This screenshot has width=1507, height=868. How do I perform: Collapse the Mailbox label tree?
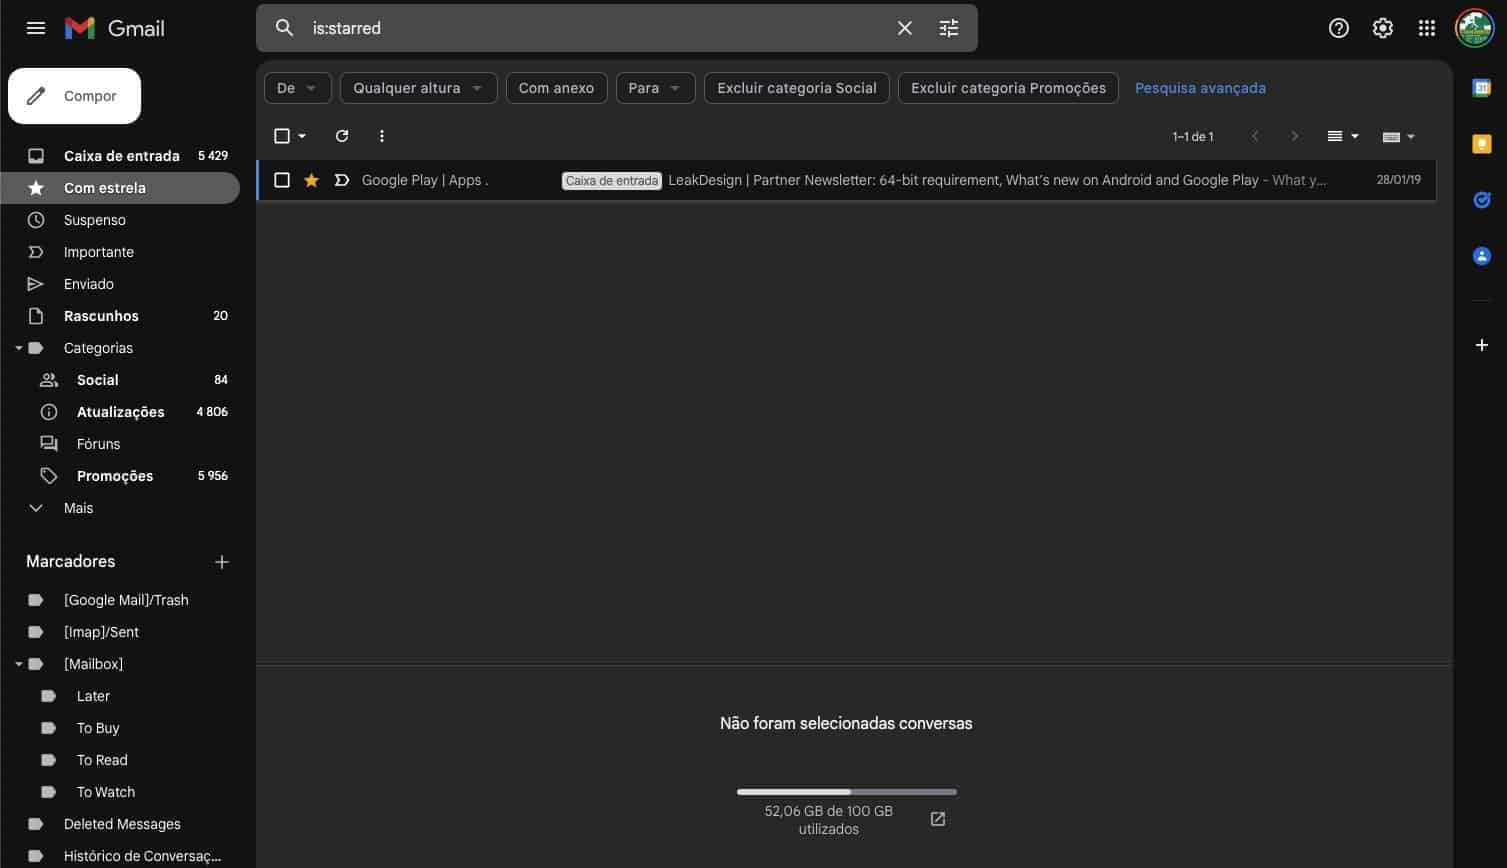pyautogui.click(x=18, y=663)
